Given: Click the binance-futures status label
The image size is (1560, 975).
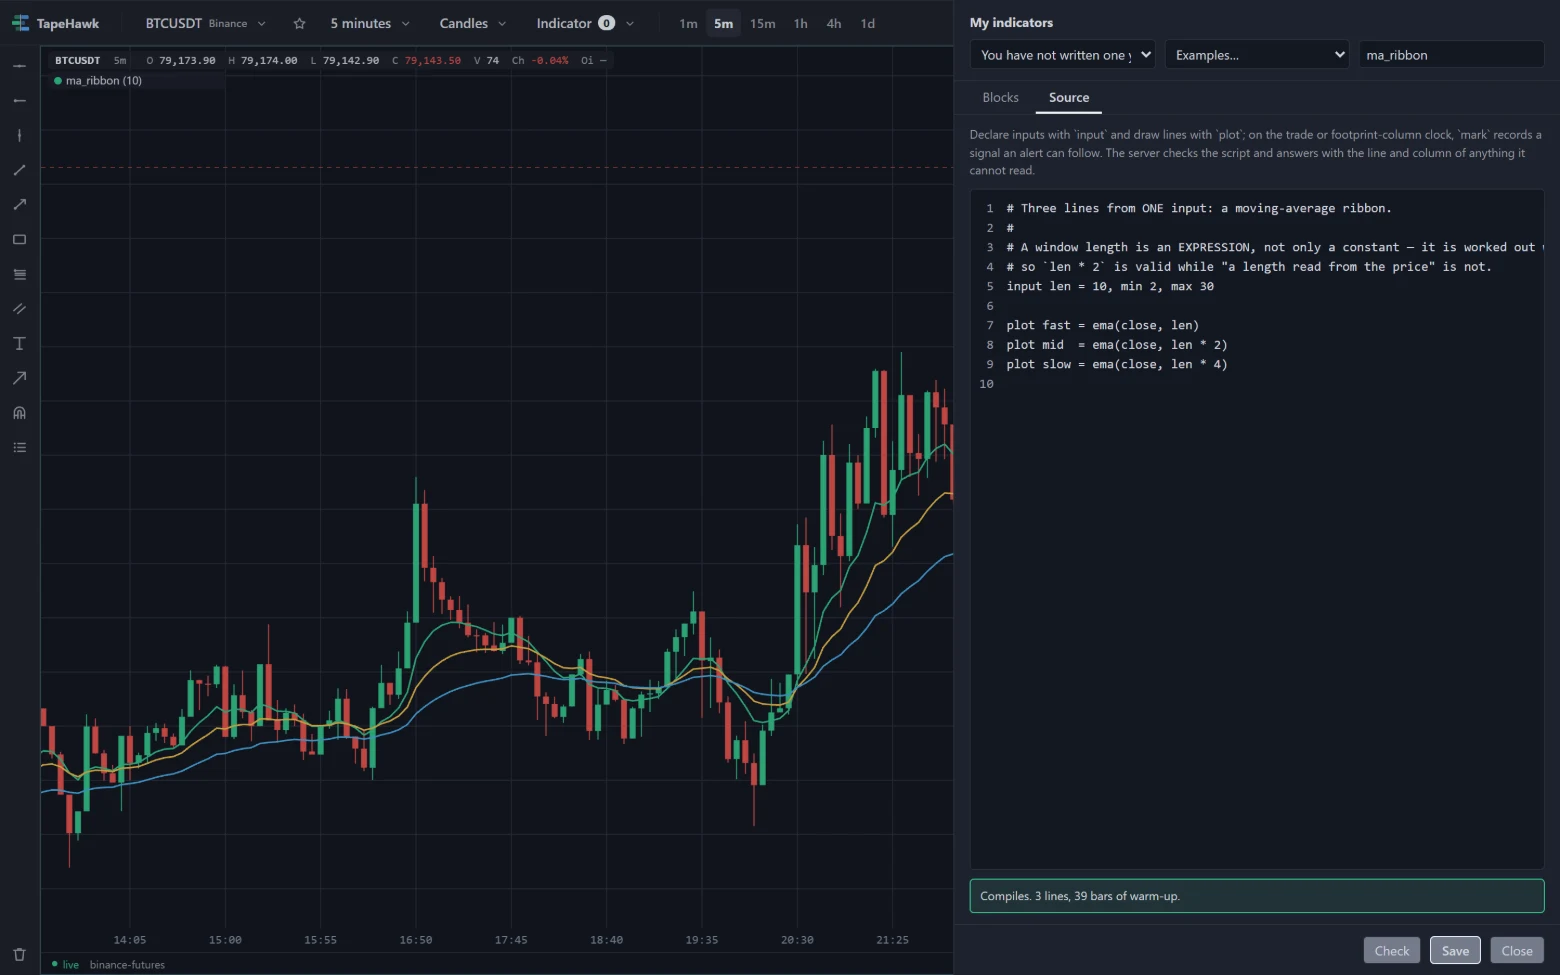Looking at the screenshot, I should (127, 965).
